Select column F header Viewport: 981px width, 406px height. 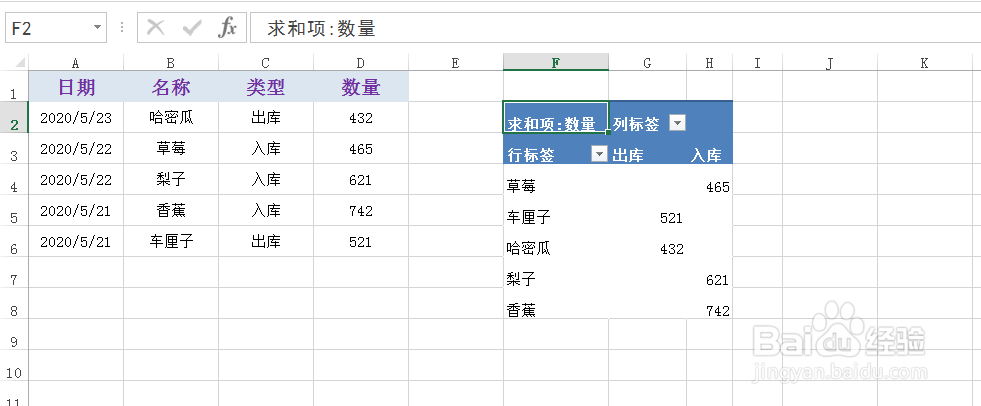point(556,63)
